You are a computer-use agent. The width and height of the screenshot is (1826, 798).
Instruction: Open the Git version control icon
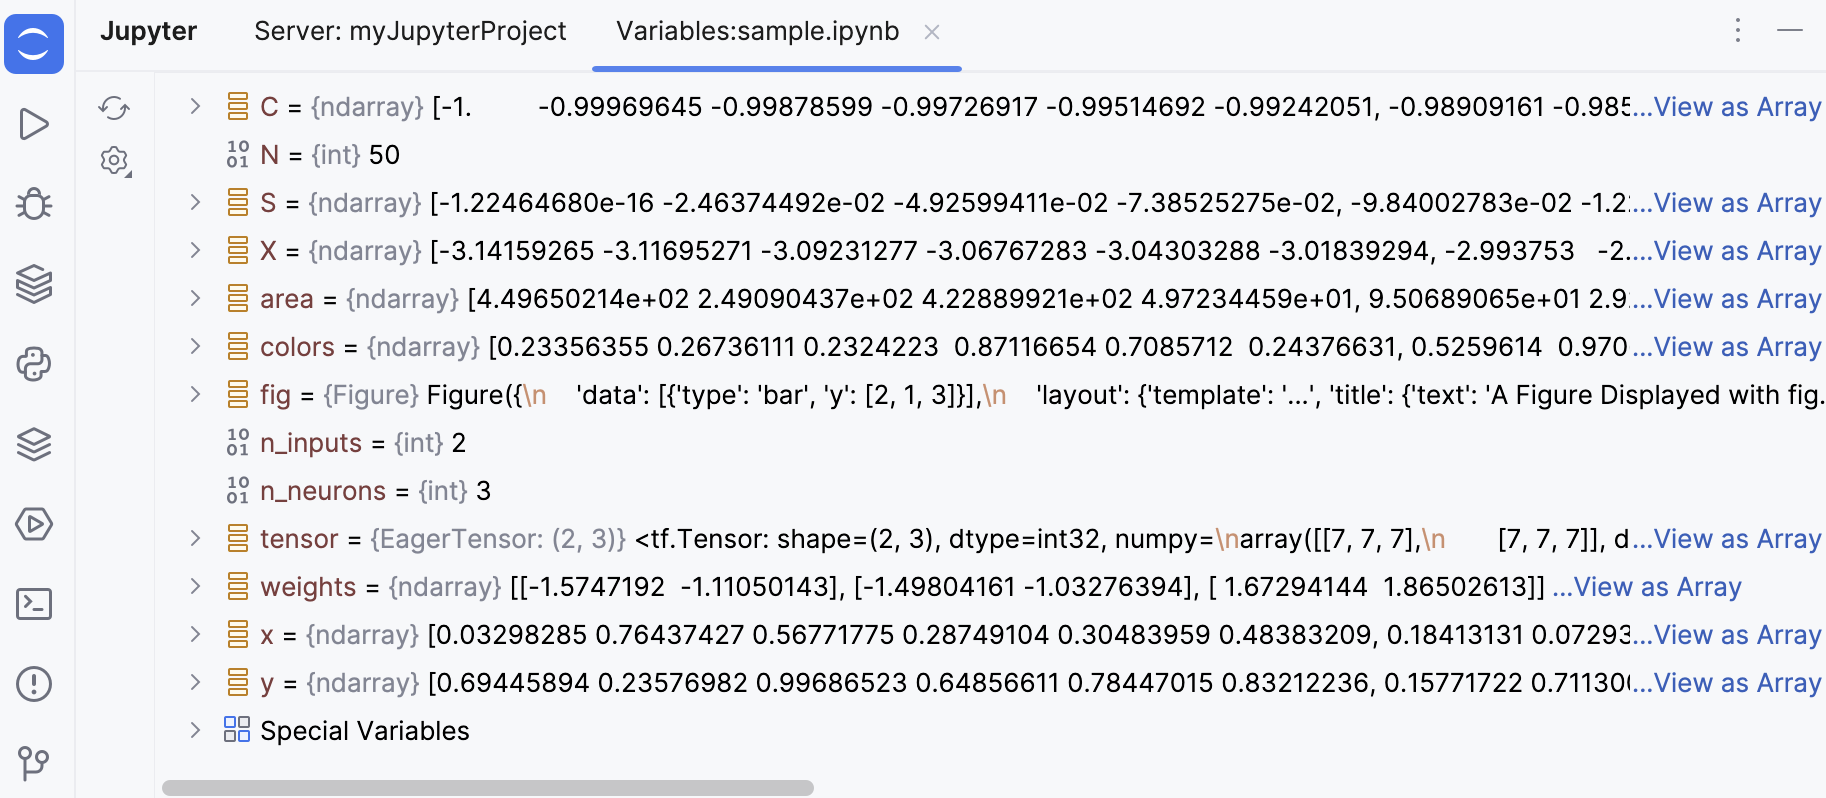pyautogui.click(x=34, y=764)
